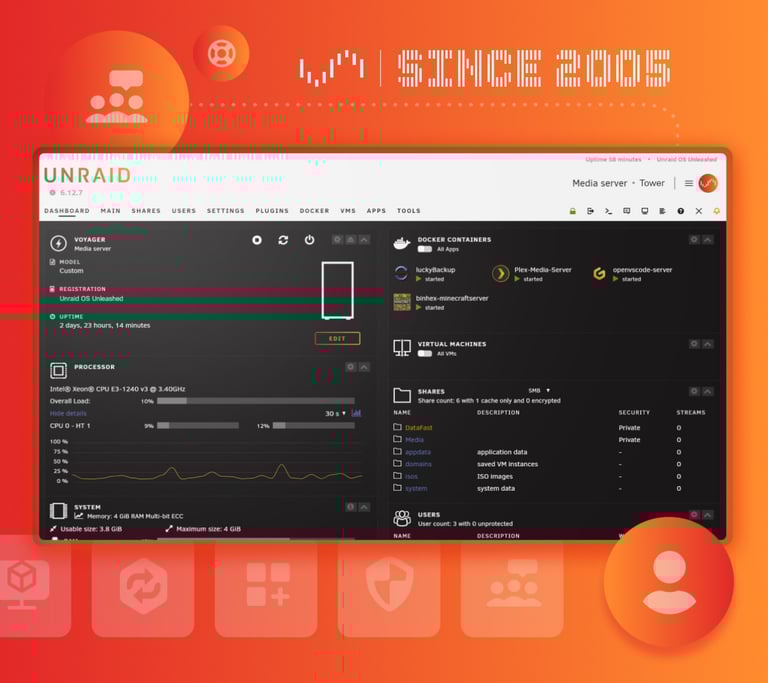
Task: Open the Apps tab
Action: tap(376, 211)
